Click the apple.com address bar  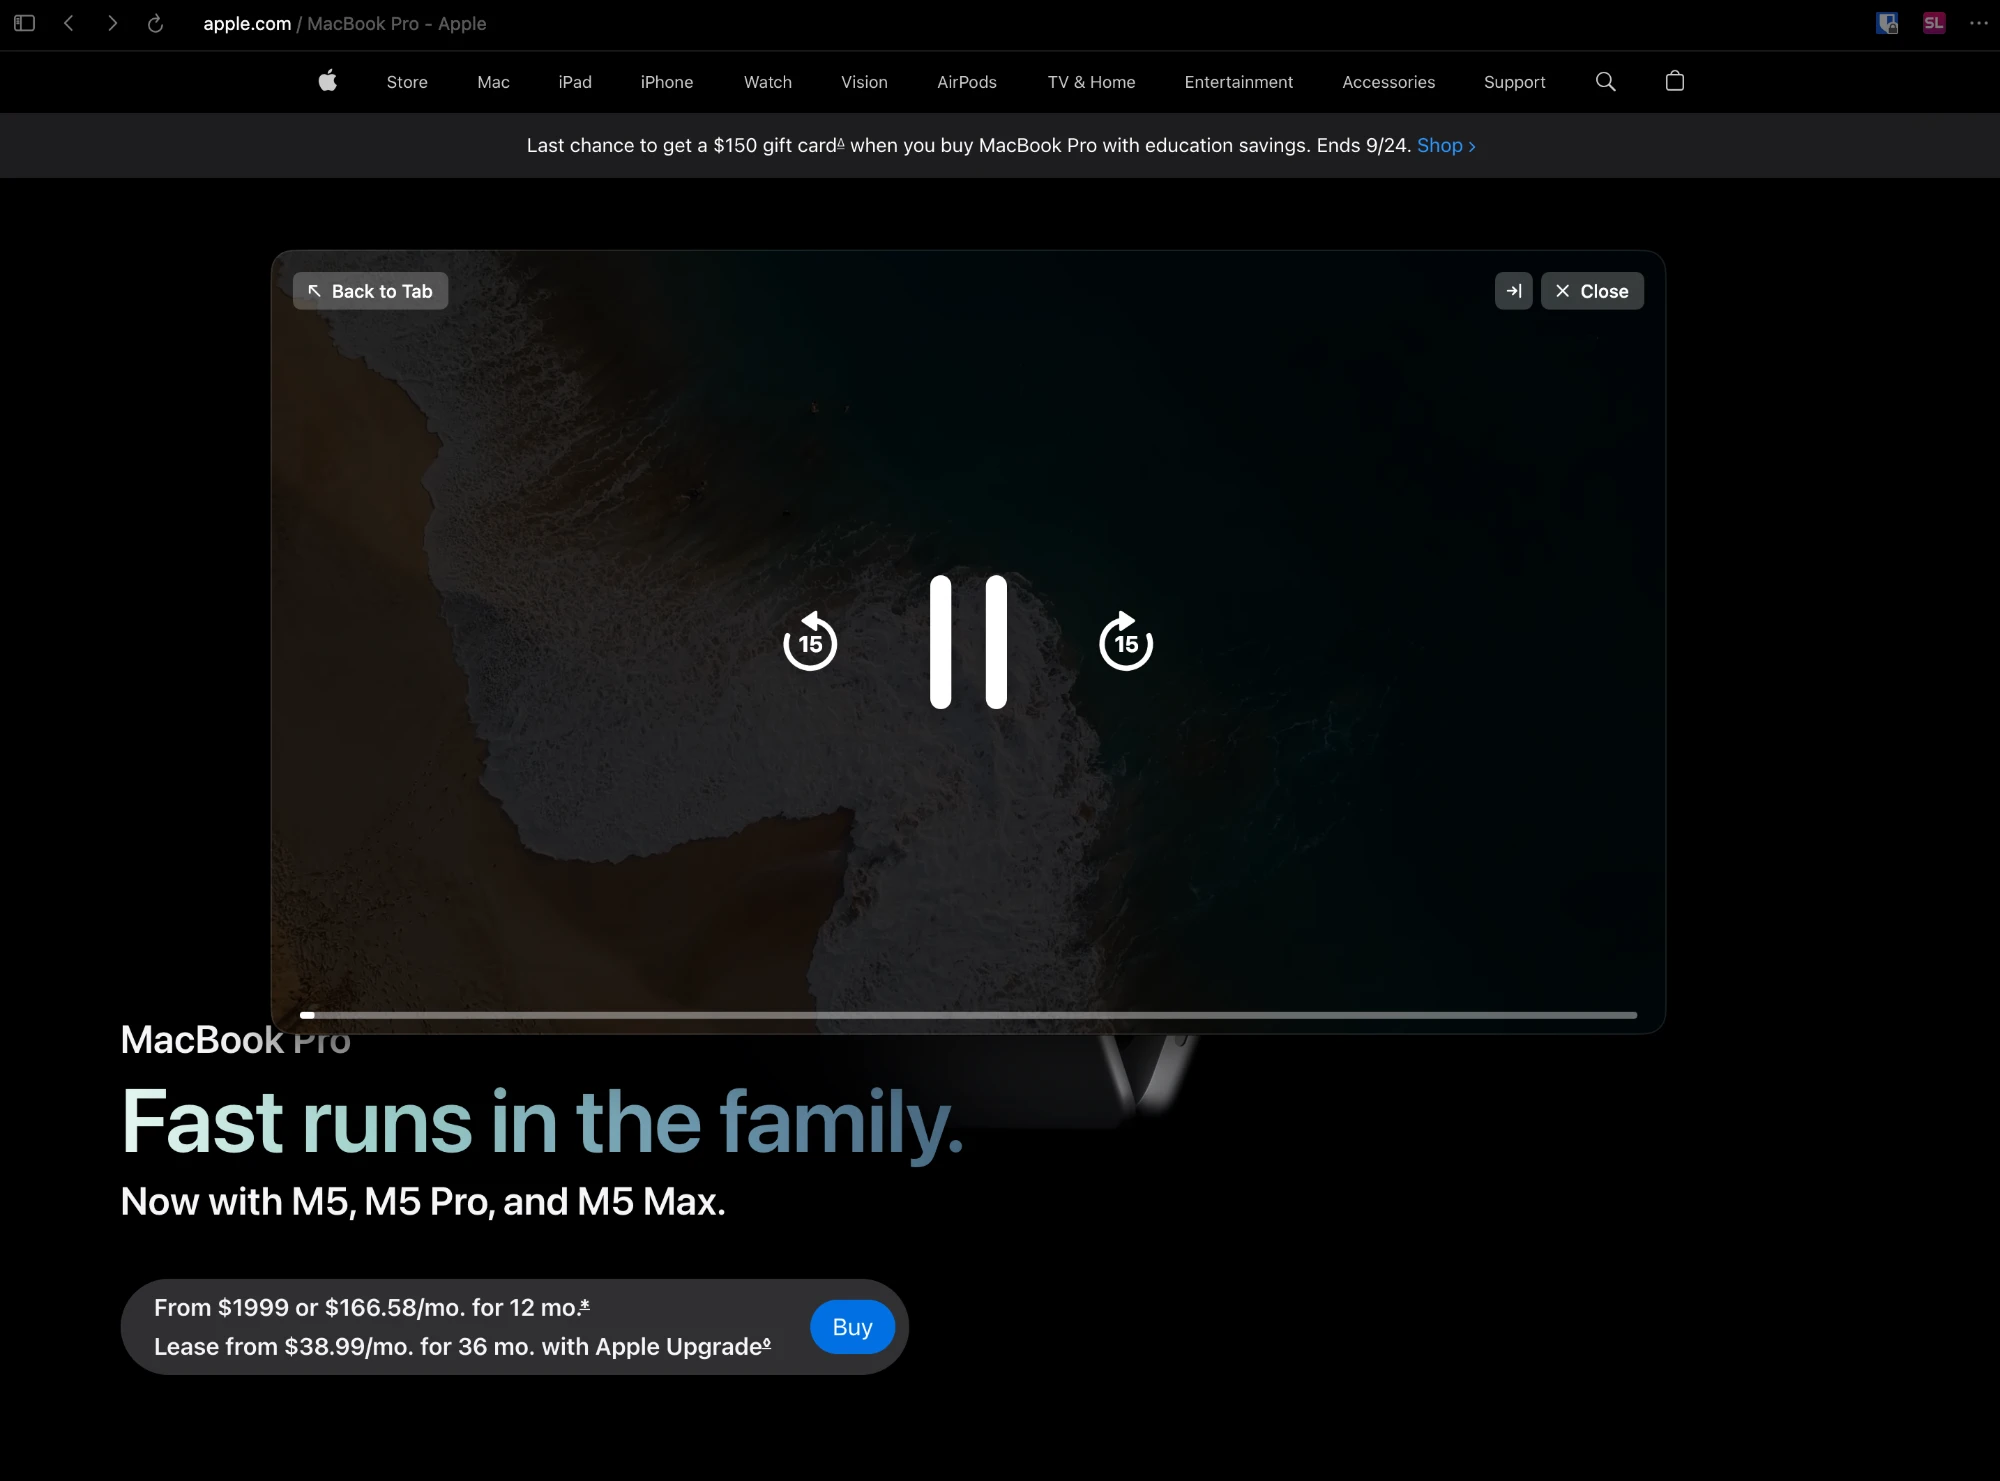345,23
